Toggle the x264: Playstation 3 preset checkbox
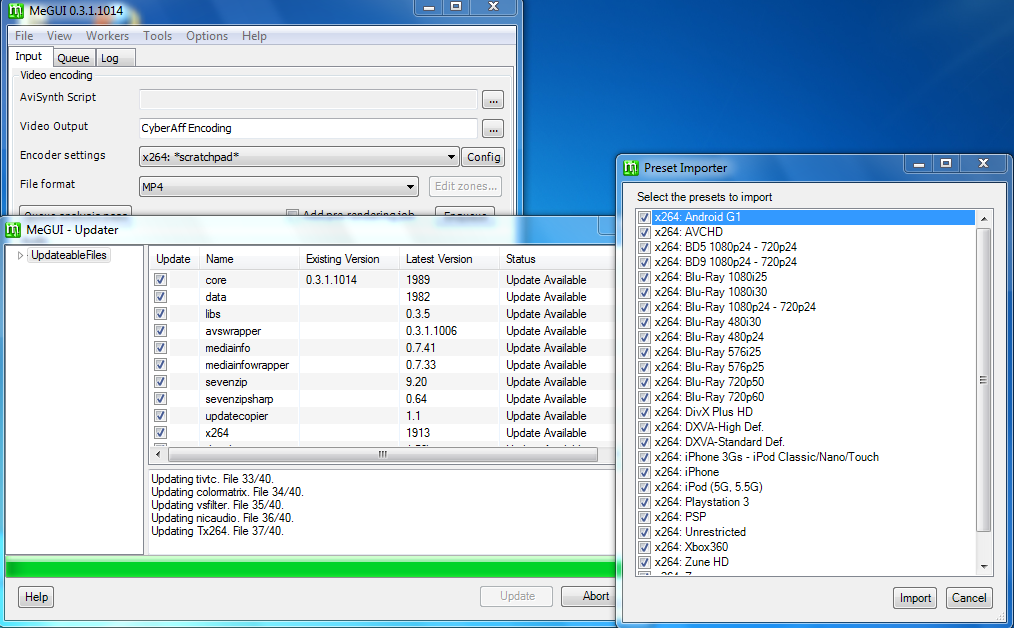Screen dimensions: 1014x628 (644, 502)
